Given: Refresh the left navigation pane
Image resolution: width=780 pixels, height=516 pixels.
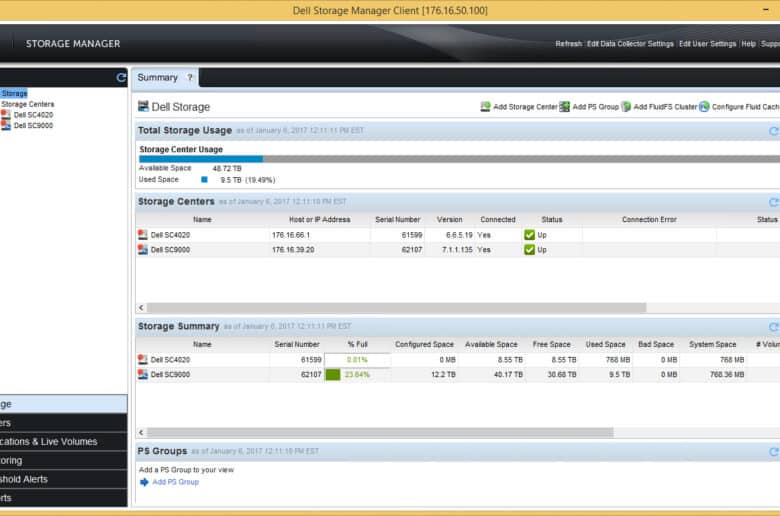Looking at the screenshot, I should 121,78.
